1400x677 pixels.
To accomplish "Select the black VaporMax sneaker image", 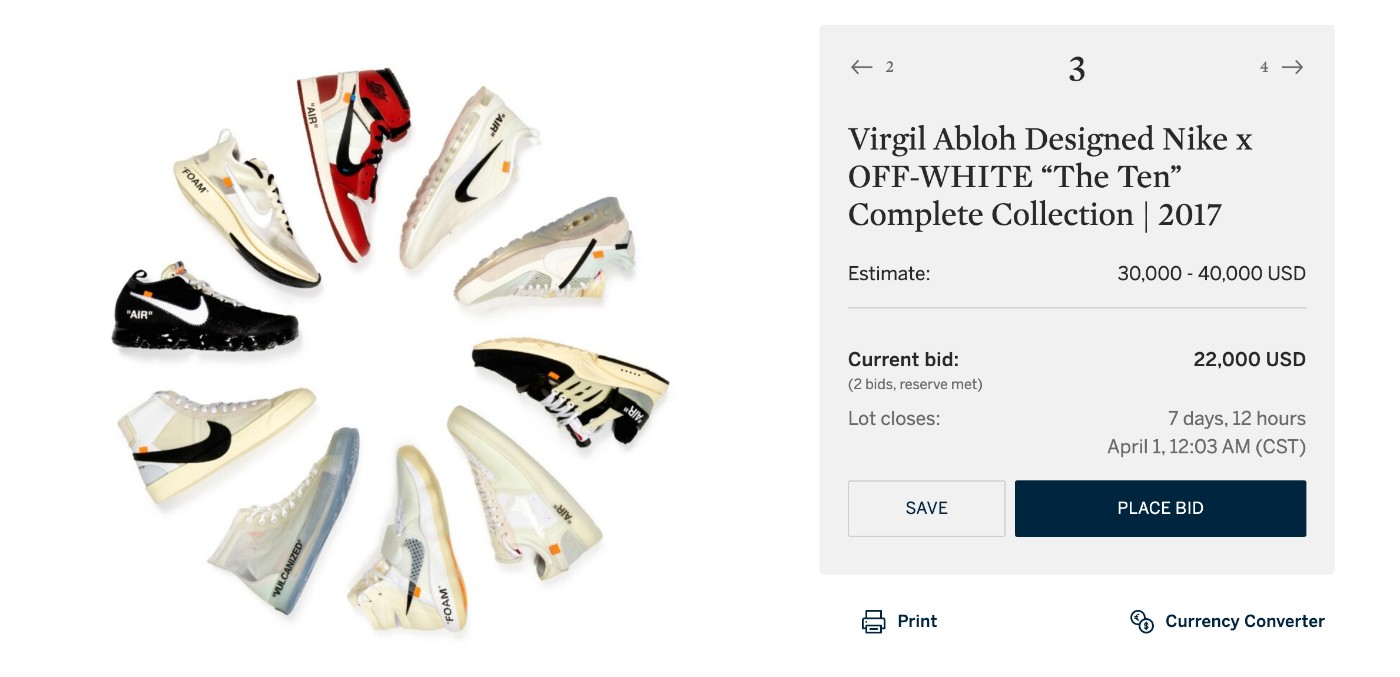I will tap(203, 310).
